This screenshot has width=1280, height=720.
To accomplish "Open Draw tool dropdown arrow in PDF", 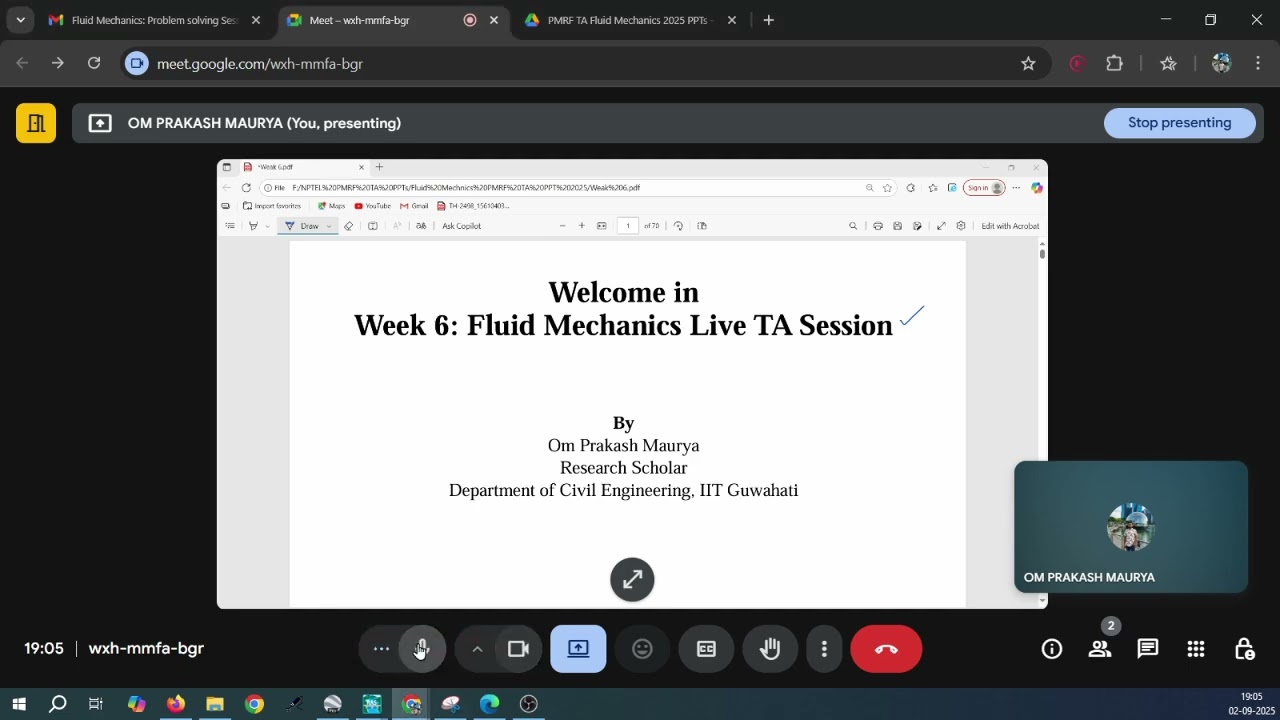I will click(x=329, y=226).
